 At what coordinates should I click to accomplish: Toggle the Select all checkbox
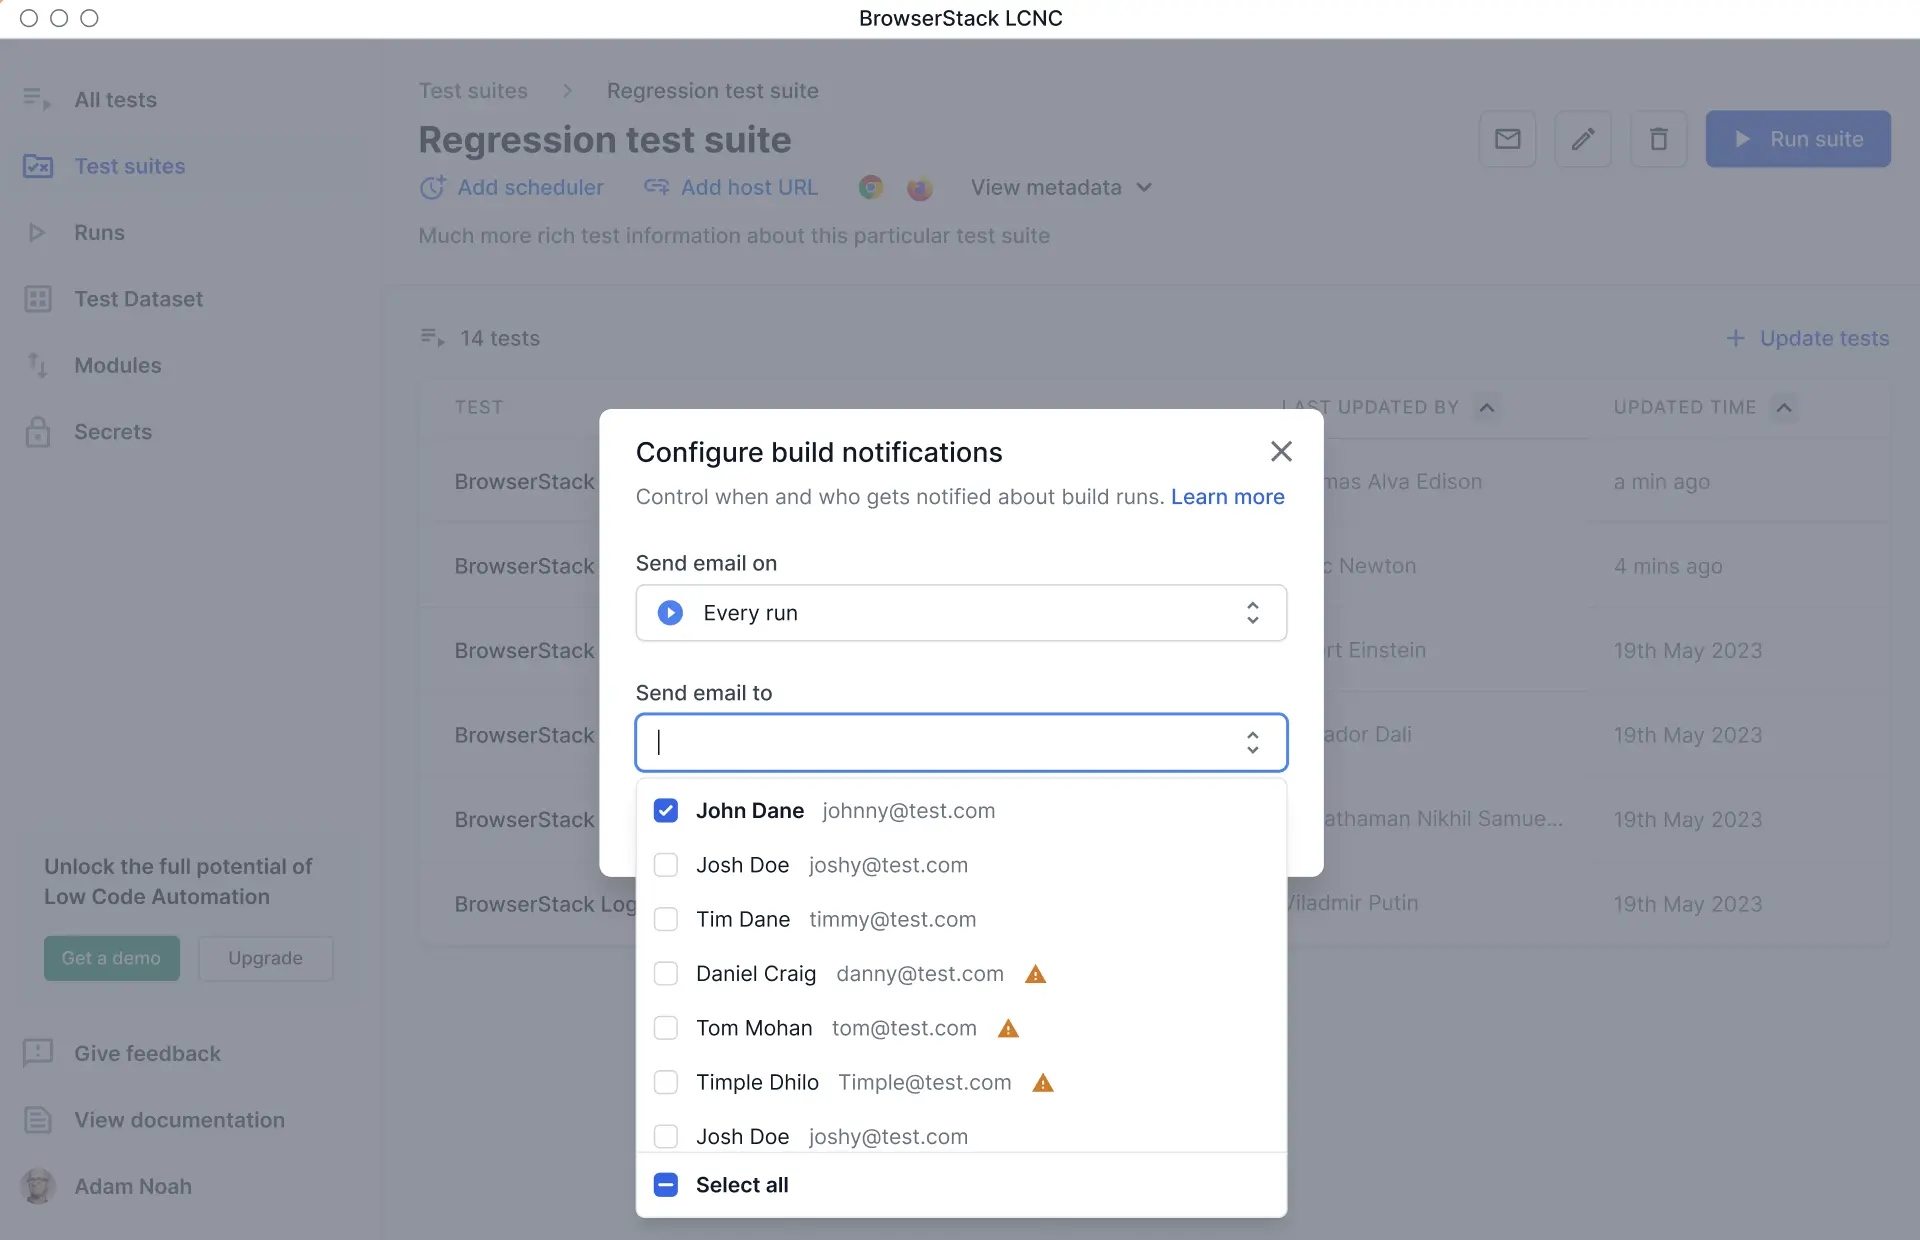[x=666, y=1185]
